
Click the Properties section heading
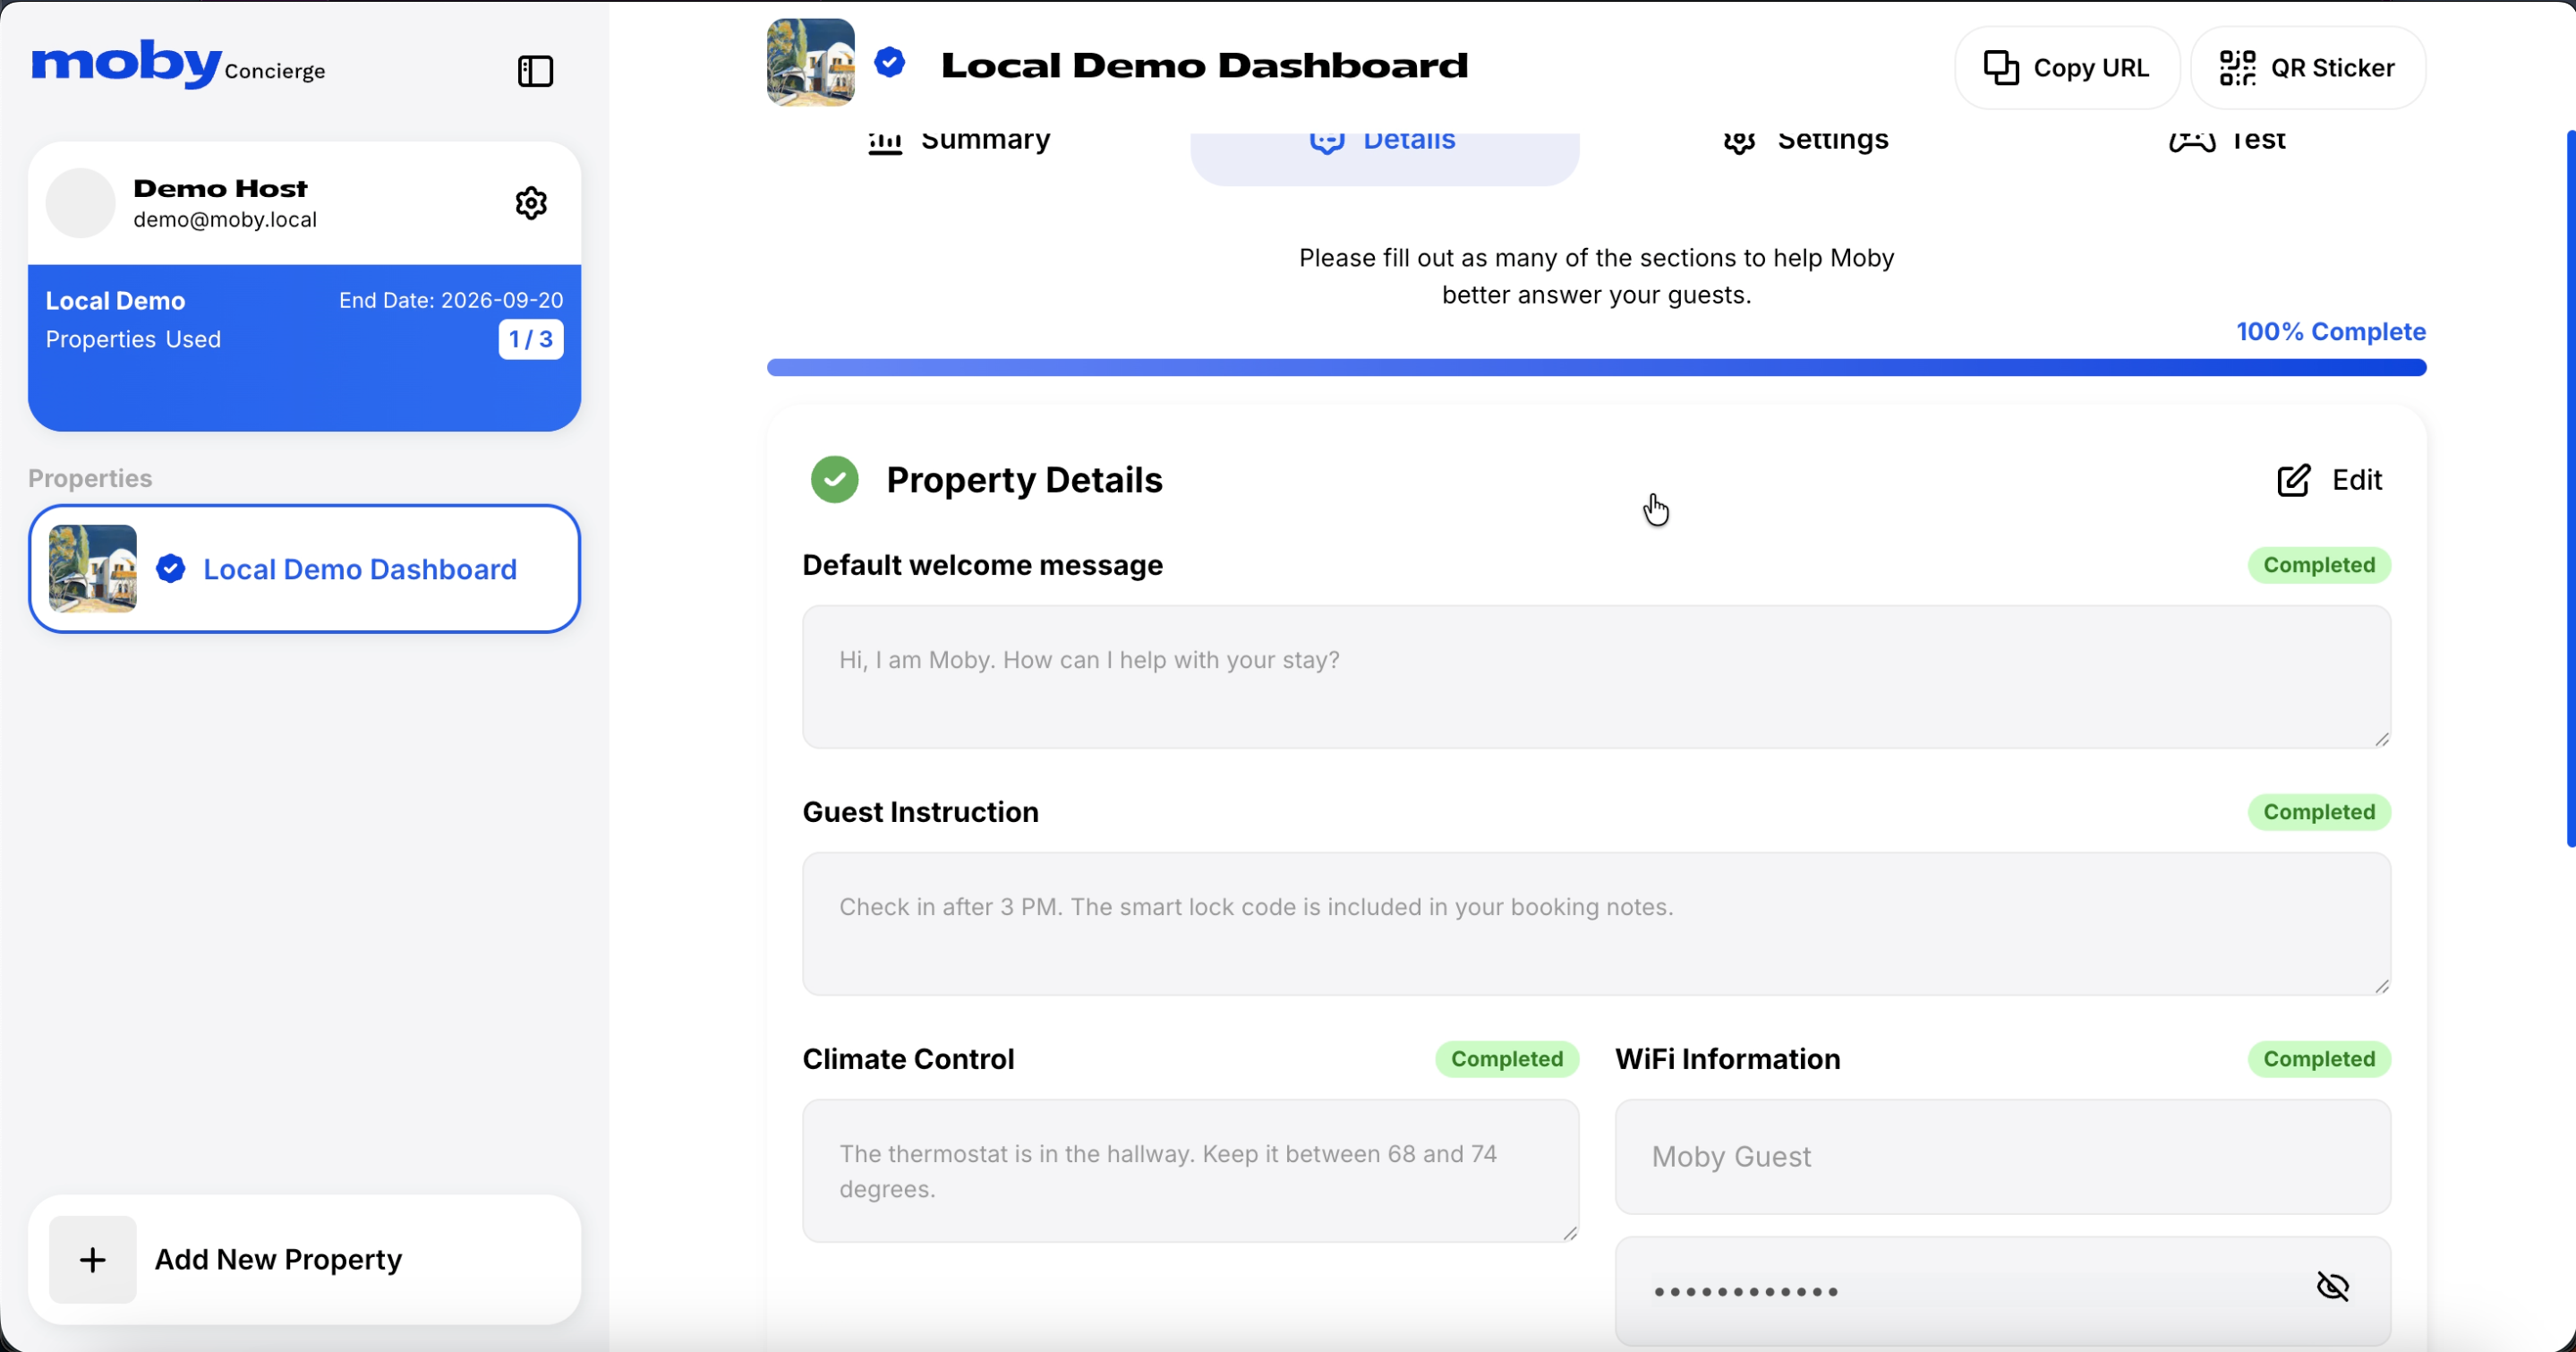coord(90,478)
